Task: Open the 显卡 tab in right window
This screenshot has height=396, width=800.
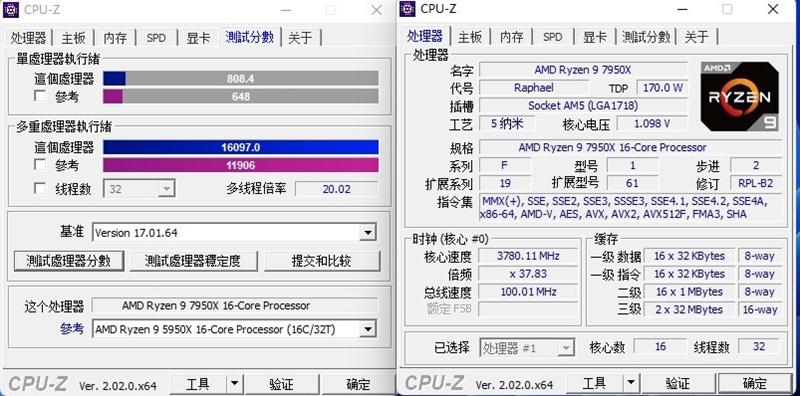Action: tap(595, 37)
